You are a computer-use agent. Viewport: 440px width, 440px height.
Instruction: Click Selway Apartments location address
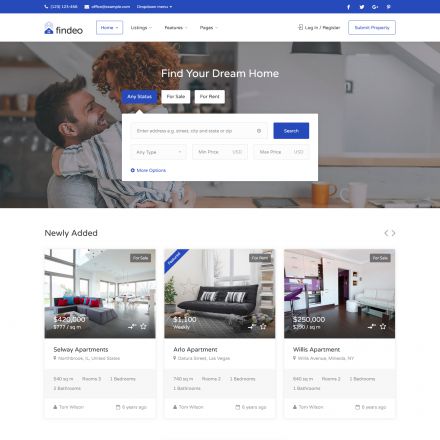click(x=87, y=358)
